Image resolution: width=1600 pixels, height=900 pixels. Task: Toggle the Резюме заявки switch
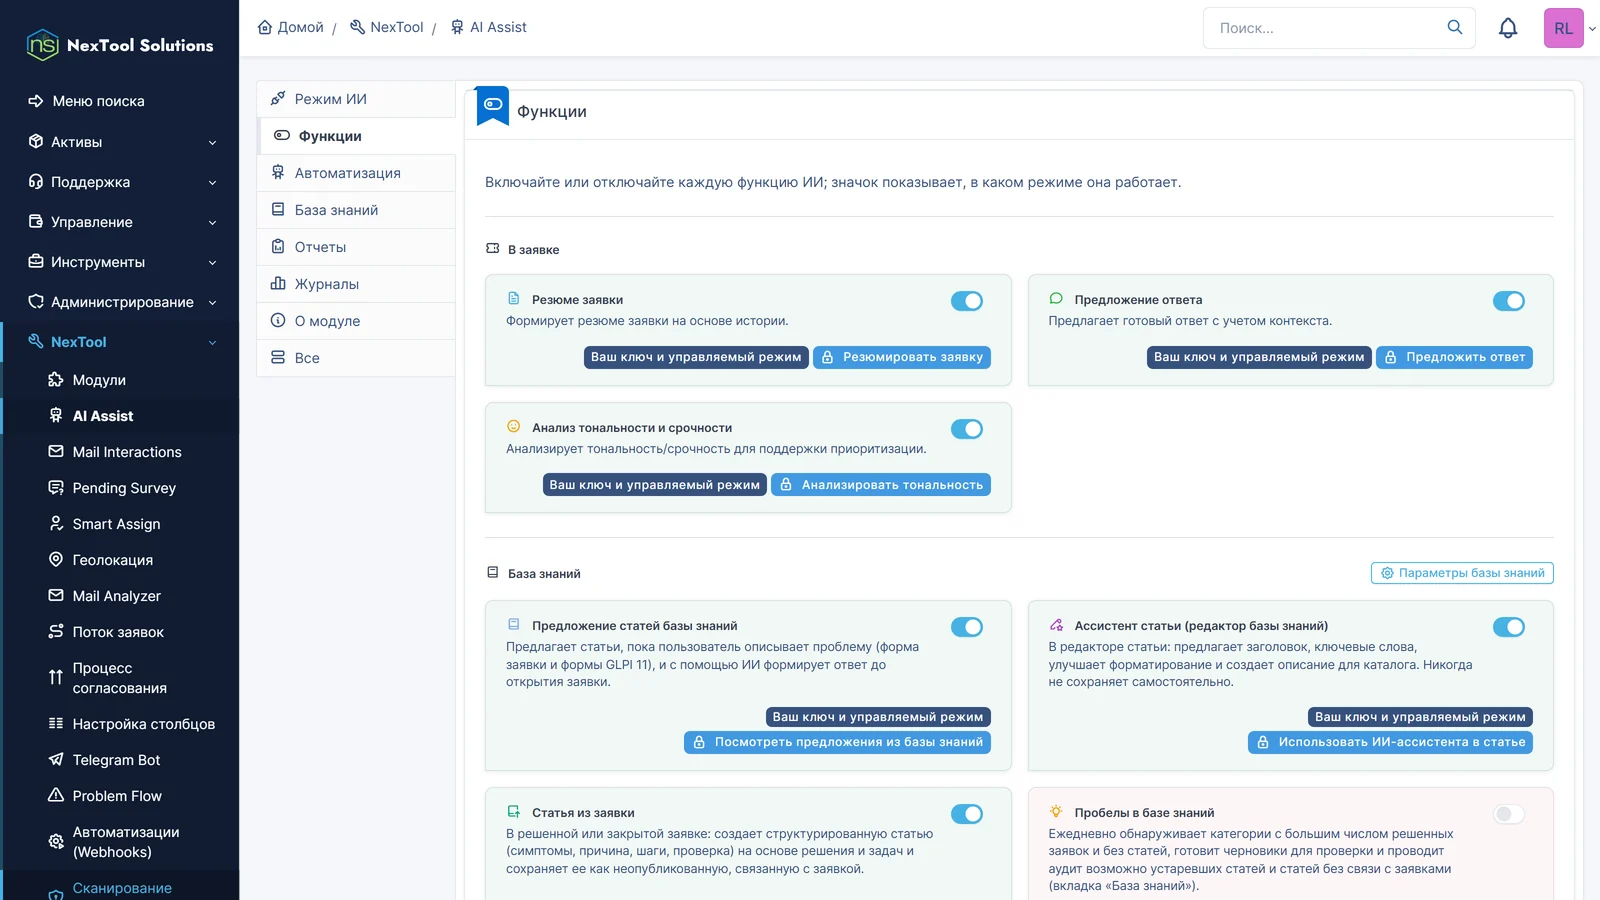[x=967, y=301]
